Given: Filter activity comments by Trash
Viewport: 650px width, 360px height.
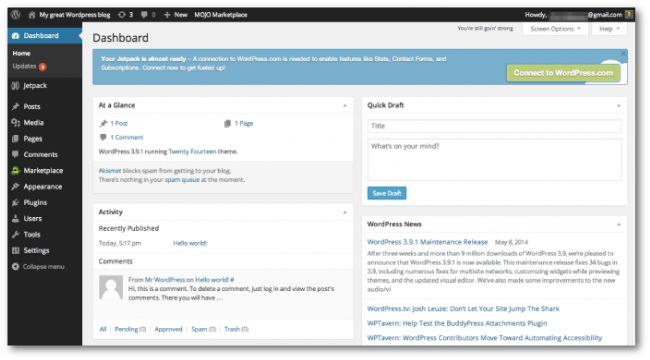Looking at the screenshot, I should coord(236,329).
